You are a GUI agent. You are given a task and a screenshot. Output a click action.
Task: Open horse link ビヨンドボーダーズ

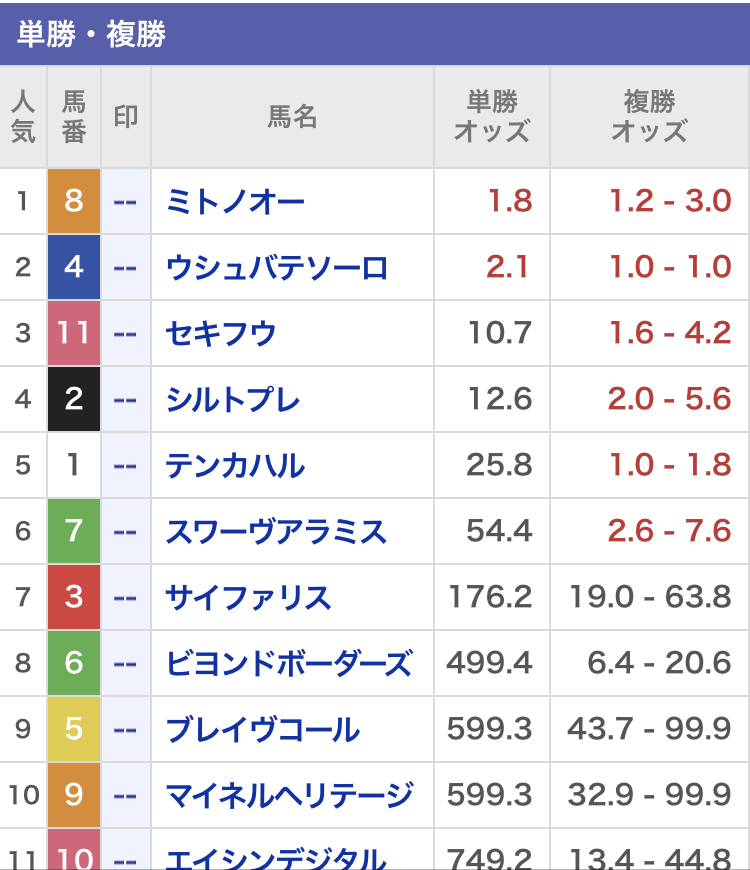[290, 664]
